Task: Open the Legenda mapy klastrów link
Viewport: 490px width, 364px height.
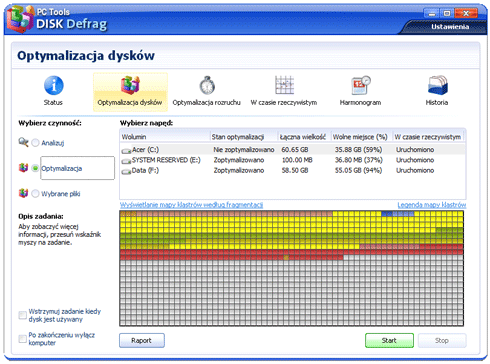Action: (432, 205)
